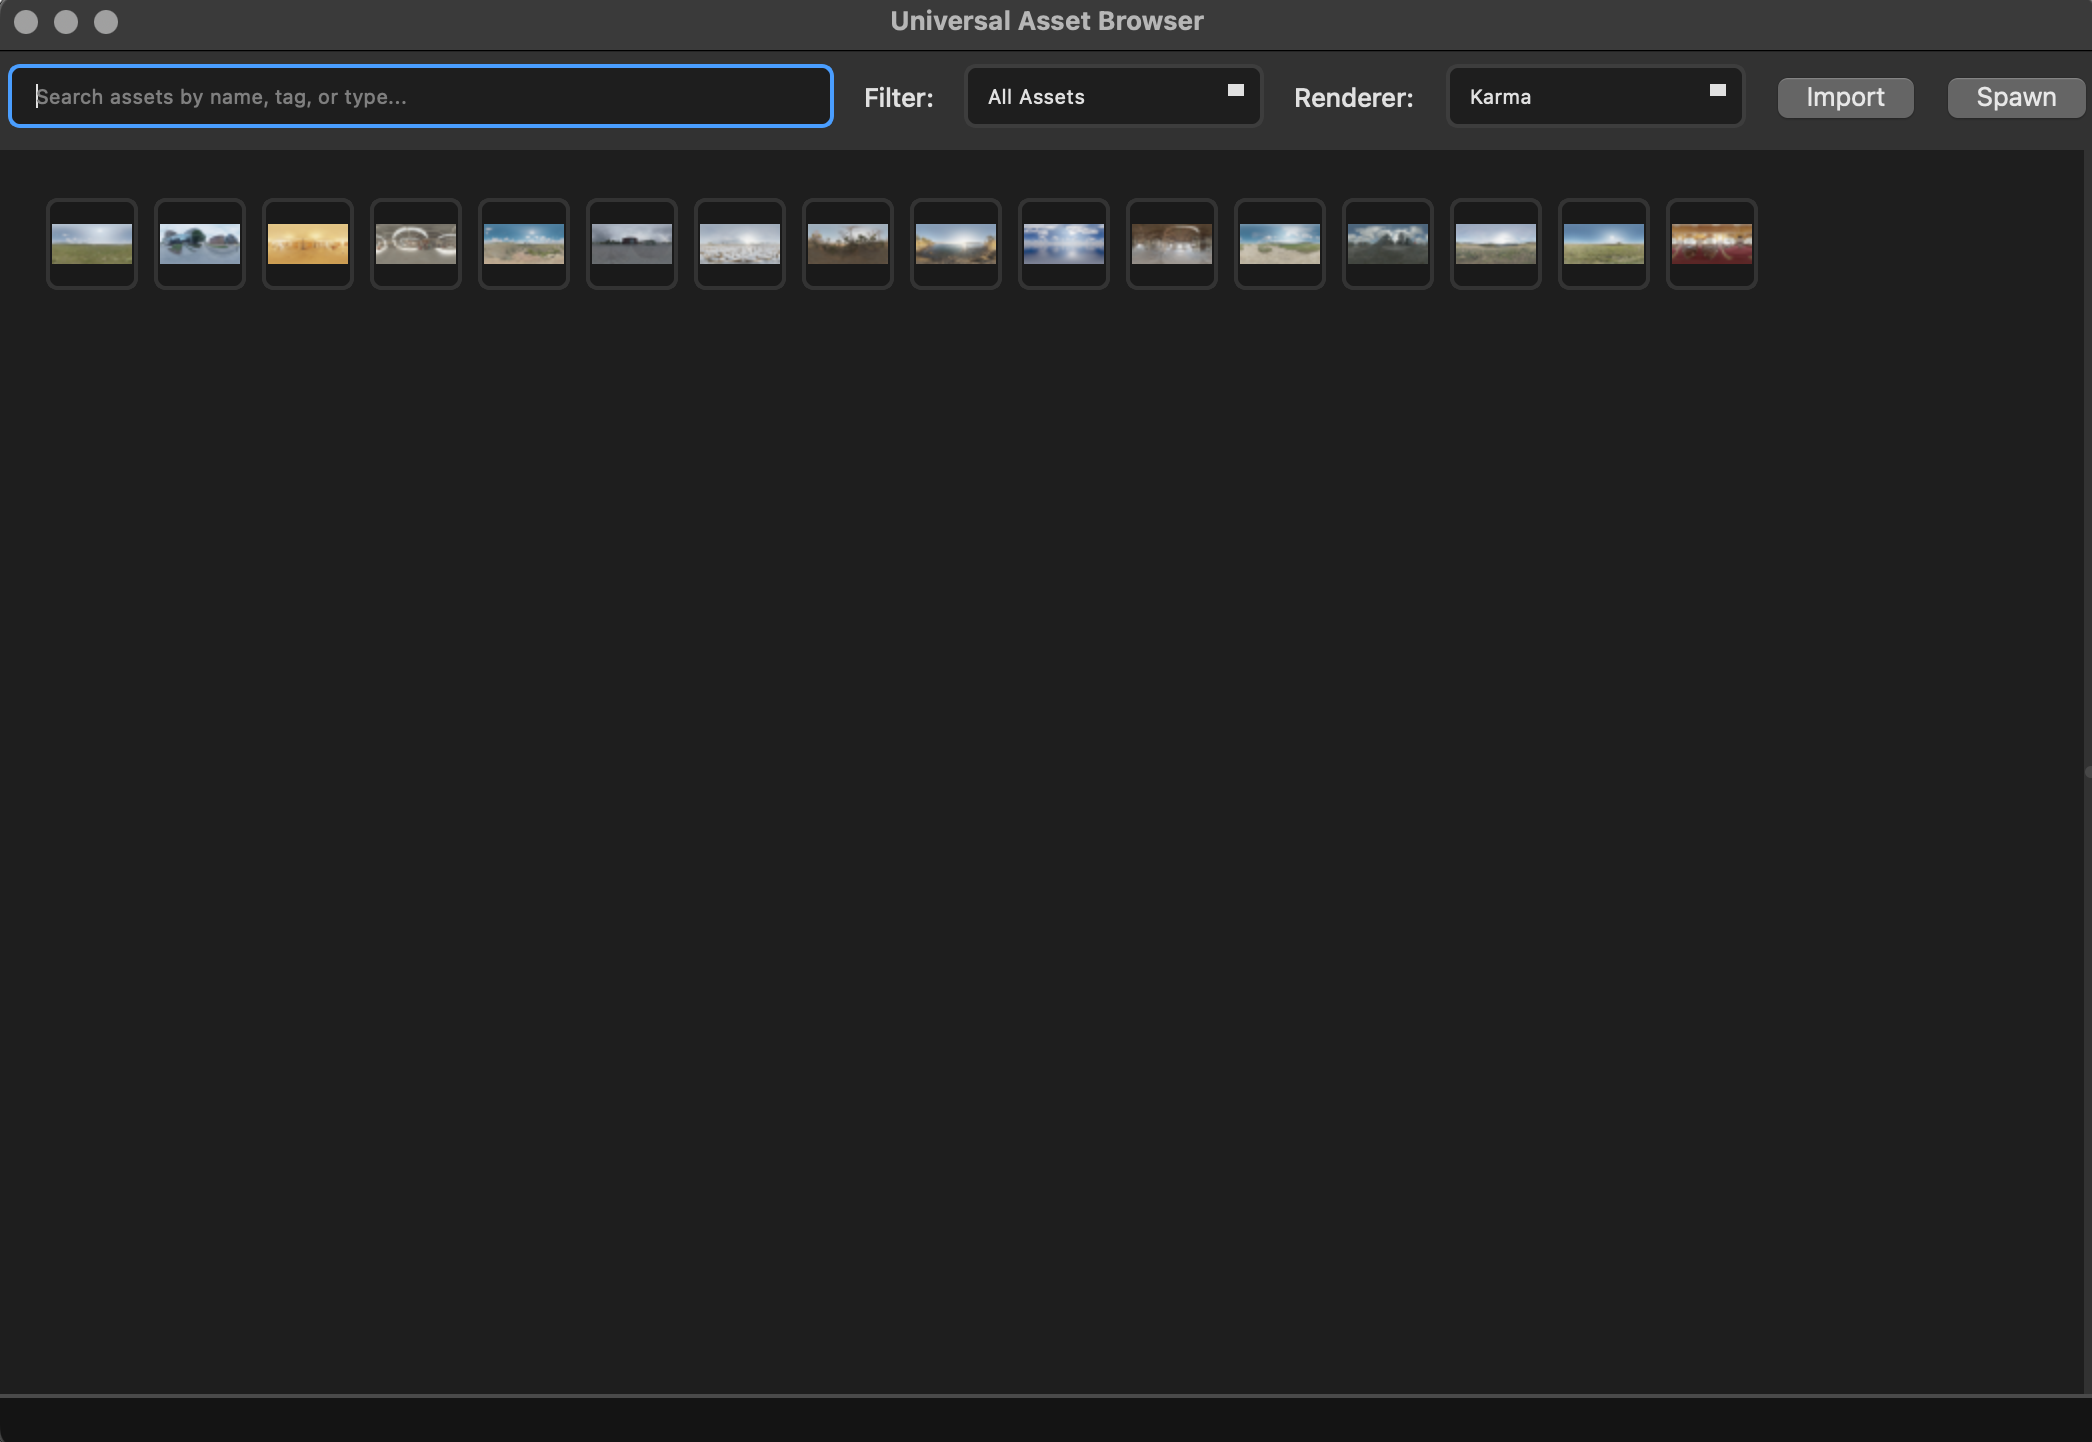Screen dimensions: 2092x1442
Task: Click the Spawn button
Action: click(x=2015, y=97)
